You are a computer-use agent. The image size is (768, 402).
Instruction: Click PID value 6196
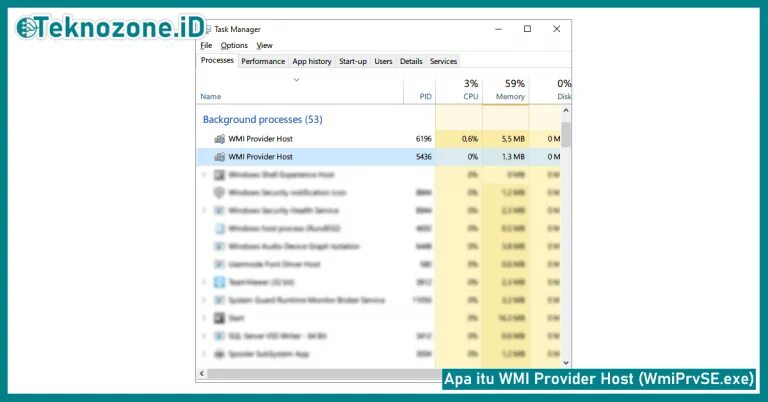(x=424, y=139)
